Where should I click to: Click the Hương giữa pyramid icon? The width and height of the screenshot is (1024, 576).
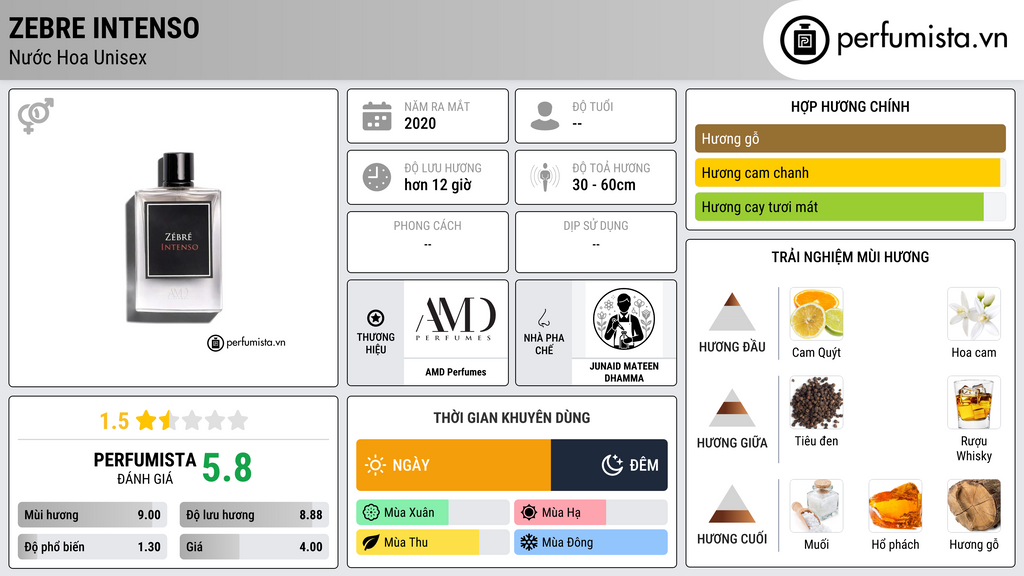pos(732,408)
